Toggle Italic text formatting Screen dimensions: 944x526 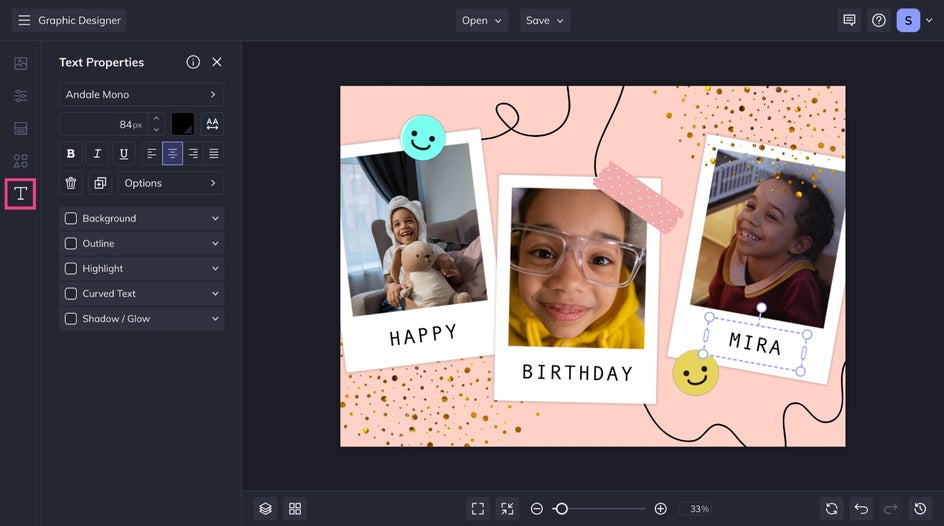(x=97, y=153)
